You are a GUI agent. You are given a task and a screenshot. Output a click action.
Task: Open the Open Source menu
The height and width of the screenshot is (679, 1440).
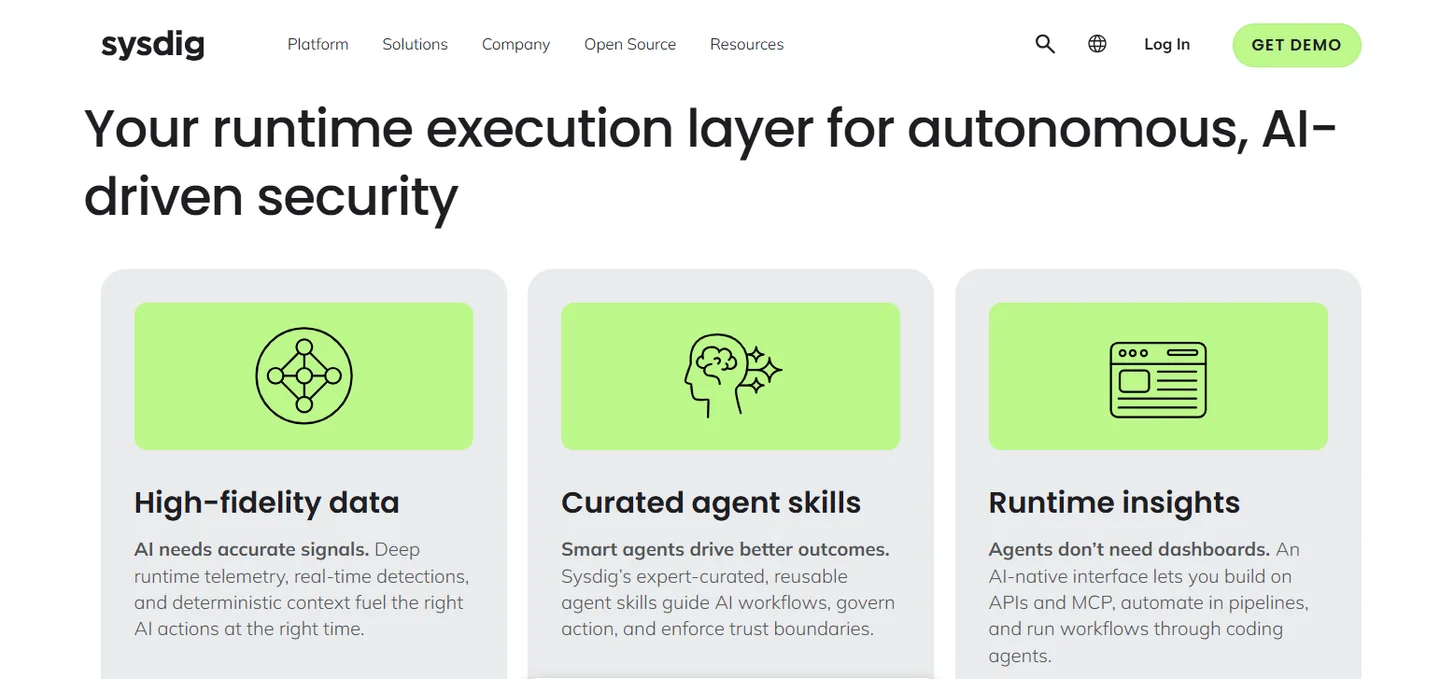tap(630, 44)
